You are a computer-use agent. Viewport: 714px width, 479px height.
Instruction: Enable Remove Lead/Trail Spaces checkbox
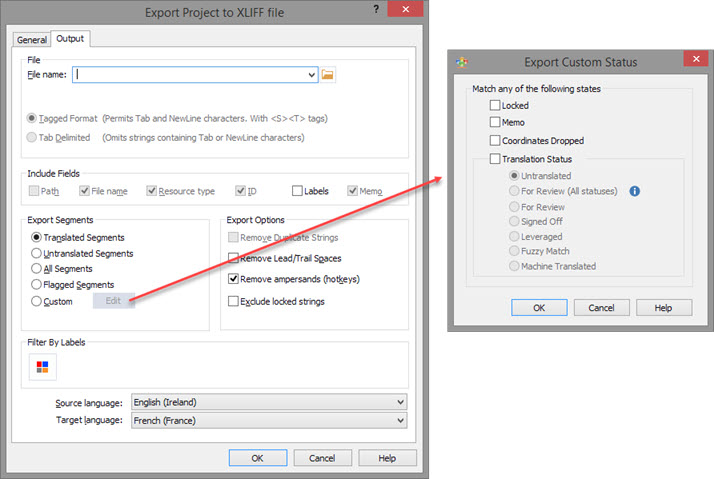pos(233,258)
